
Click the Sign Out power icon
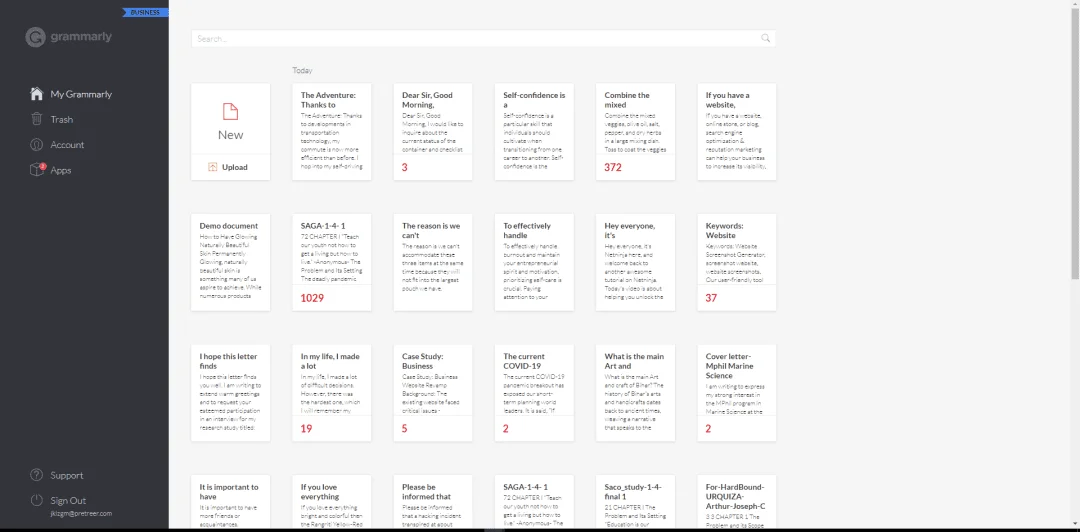click(37, 500)
